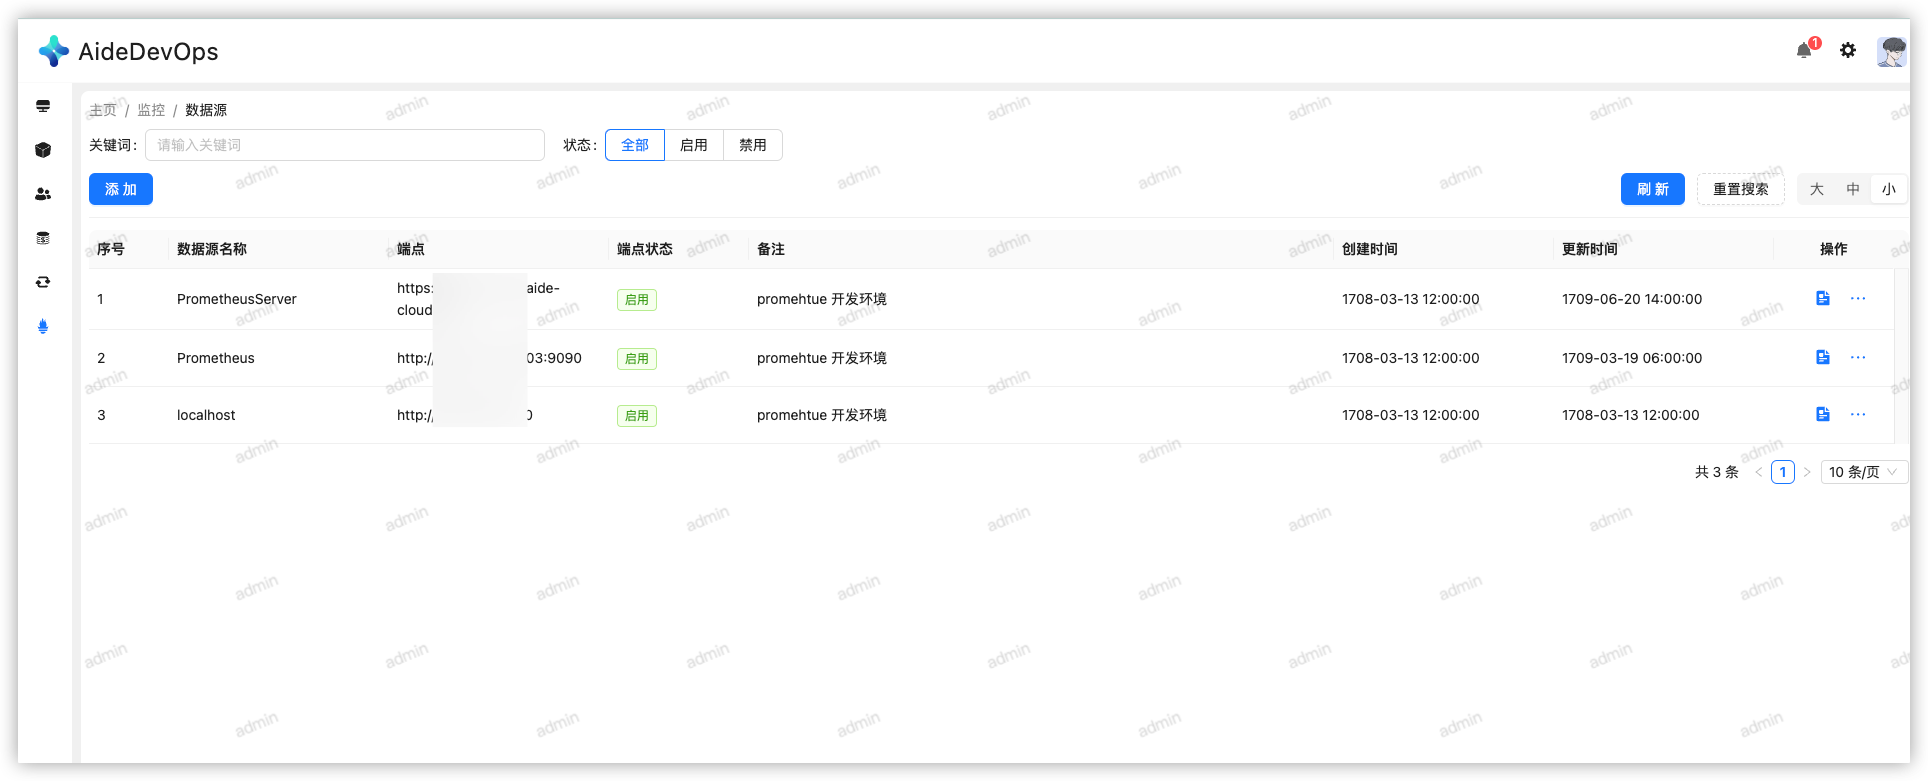1928x781 pixels.
Task: Open more actions for Prometheus row
Action: [x=1858, y=357]
